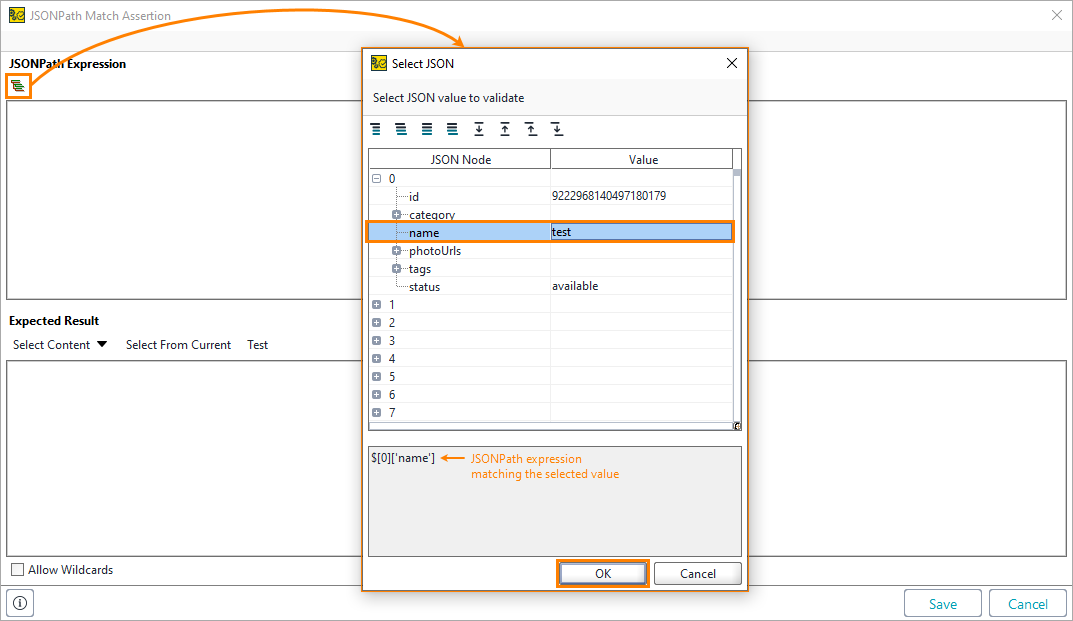This screenshot has height=621, width=1073.
Task: Open the JSON value picker icon below JSONPath Expression
Action: (x=17, y=86)
